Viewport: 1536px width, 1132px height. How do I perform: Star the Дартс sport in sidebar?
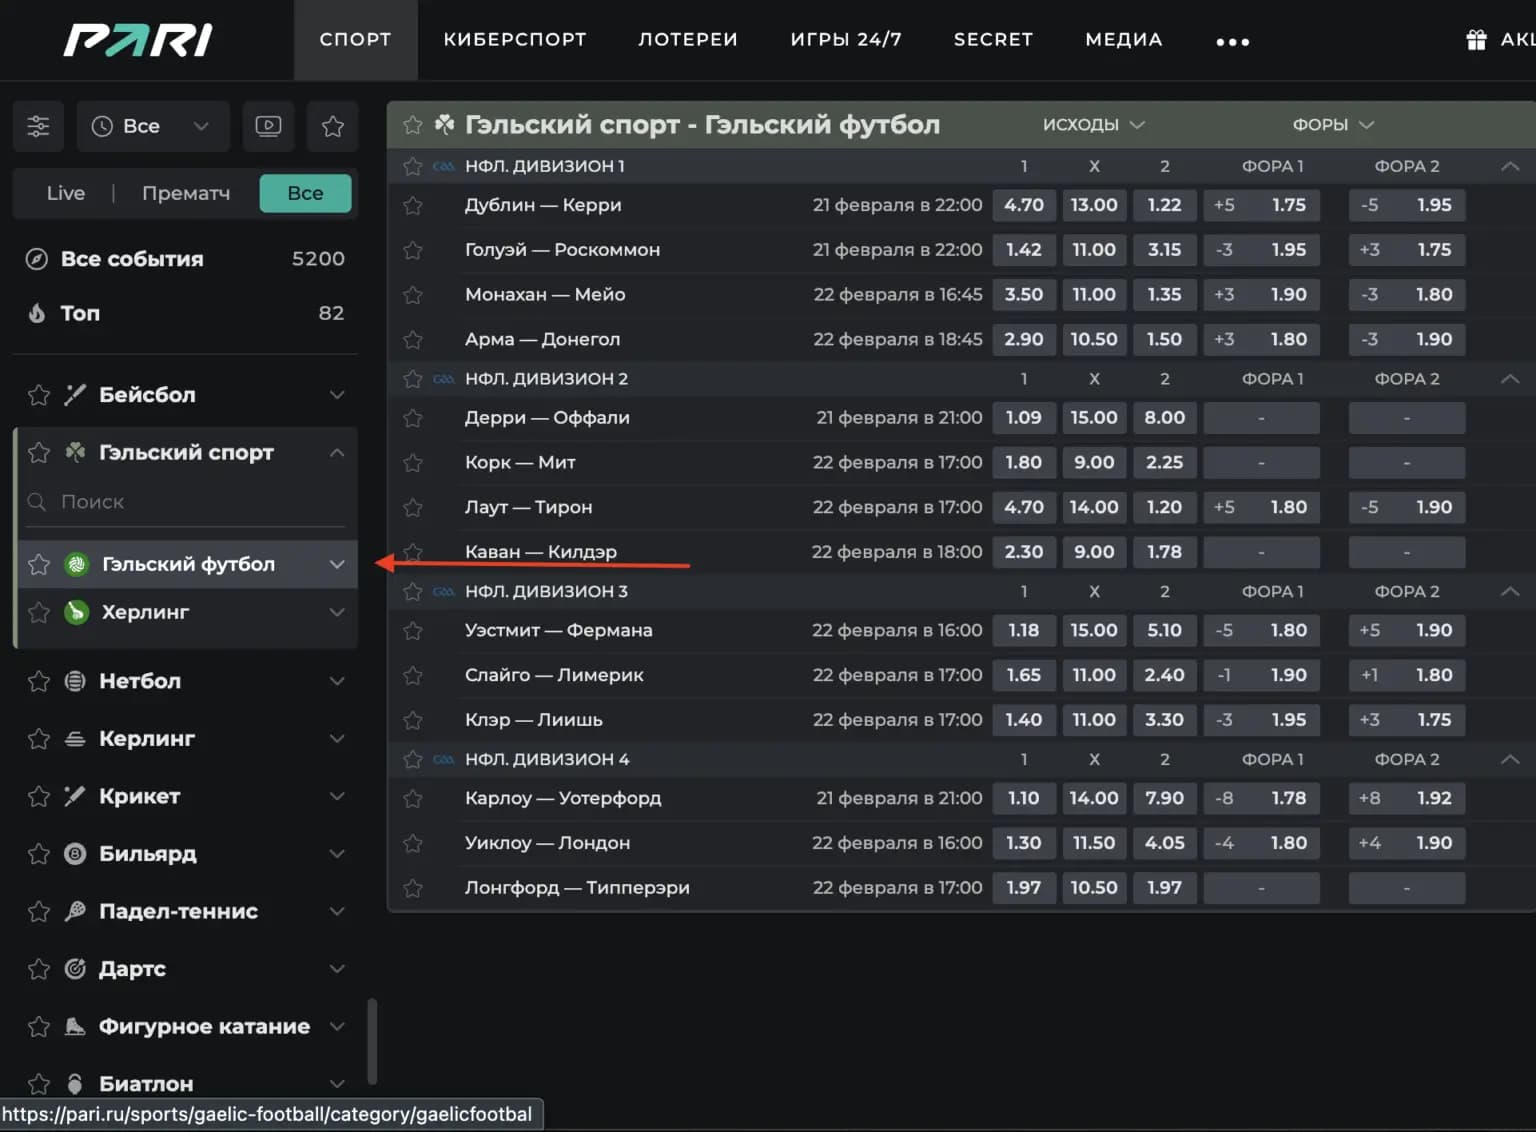pos(39,969)
